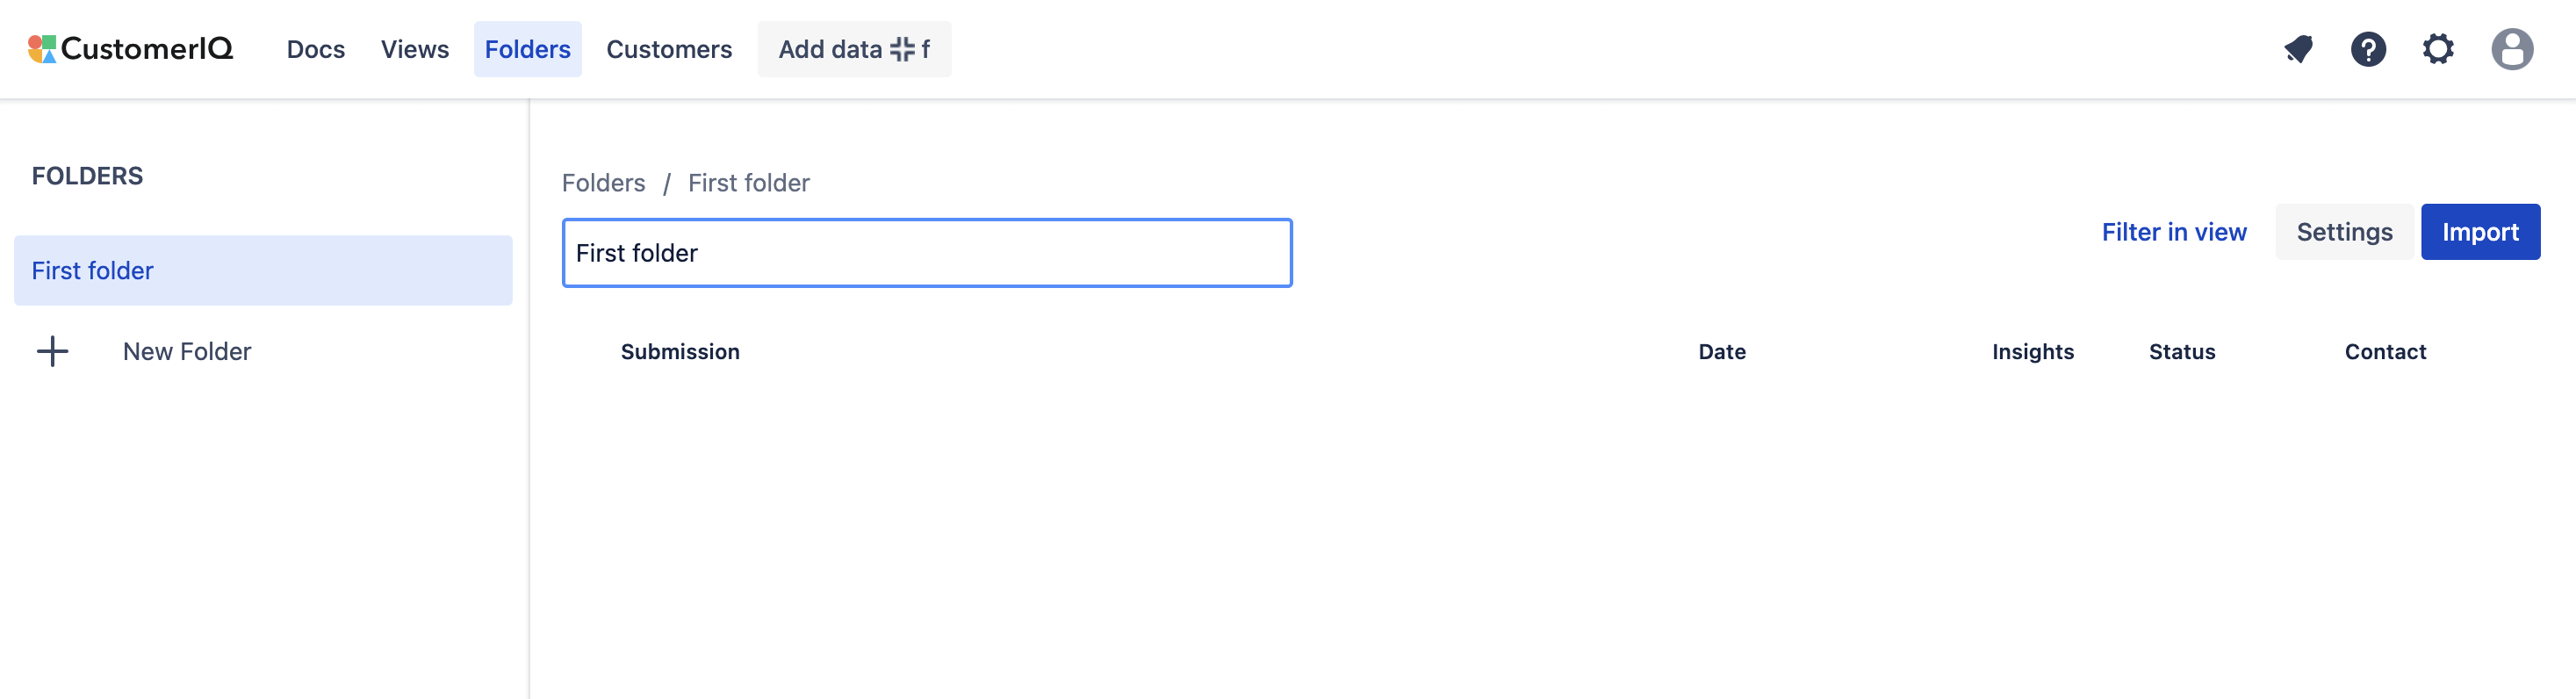Screen dimensions: 2576x699
Task: Click the blue Import button
Action: click(2479, 232)
